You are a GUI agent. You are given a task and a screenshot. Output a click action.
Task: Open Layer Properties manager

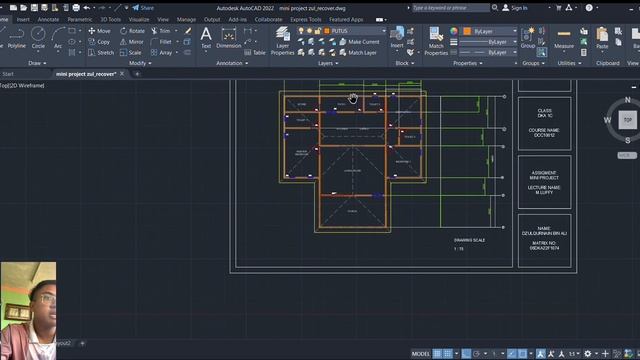click(282, 40)
